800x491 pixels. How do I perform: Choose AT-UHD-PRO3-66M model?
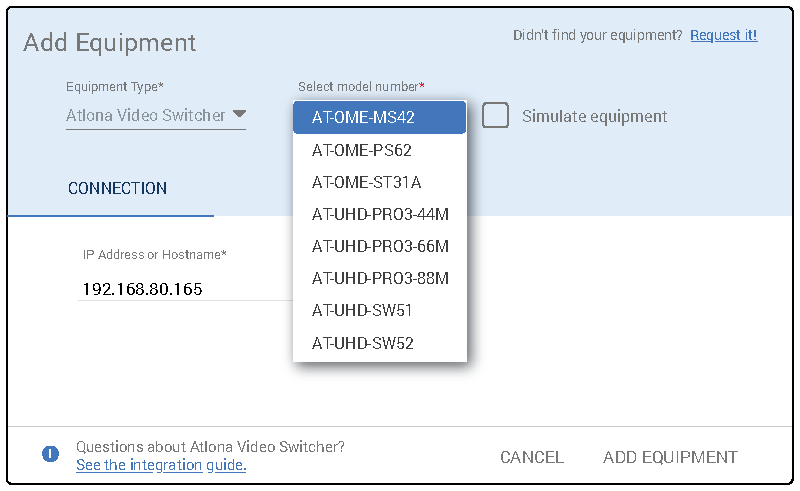pyautogui.click(x=379, y=246)
